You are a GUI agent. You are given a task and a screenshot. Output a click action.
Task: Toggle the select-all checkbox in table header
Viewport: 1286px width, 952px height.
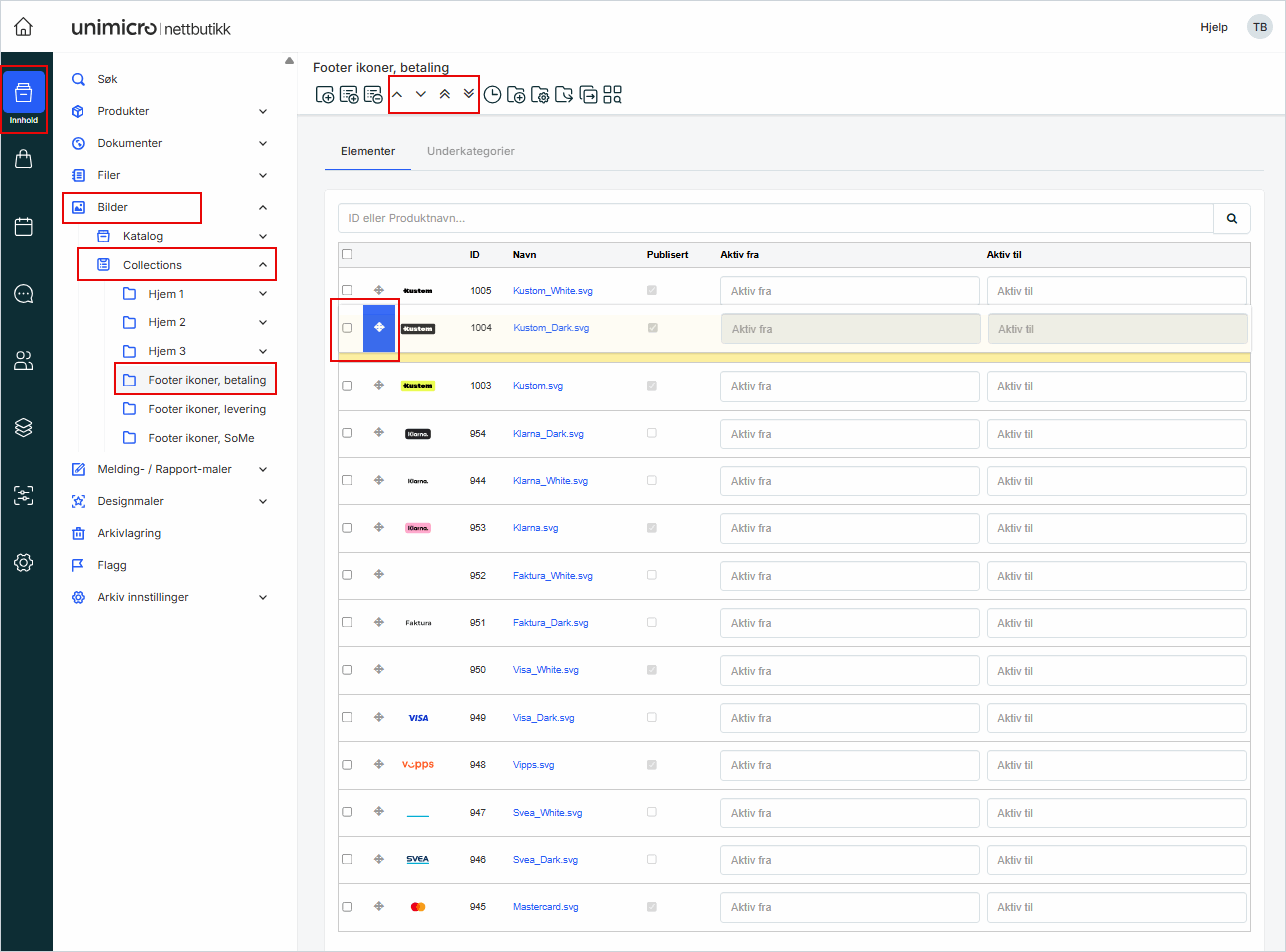pos(347,254)
